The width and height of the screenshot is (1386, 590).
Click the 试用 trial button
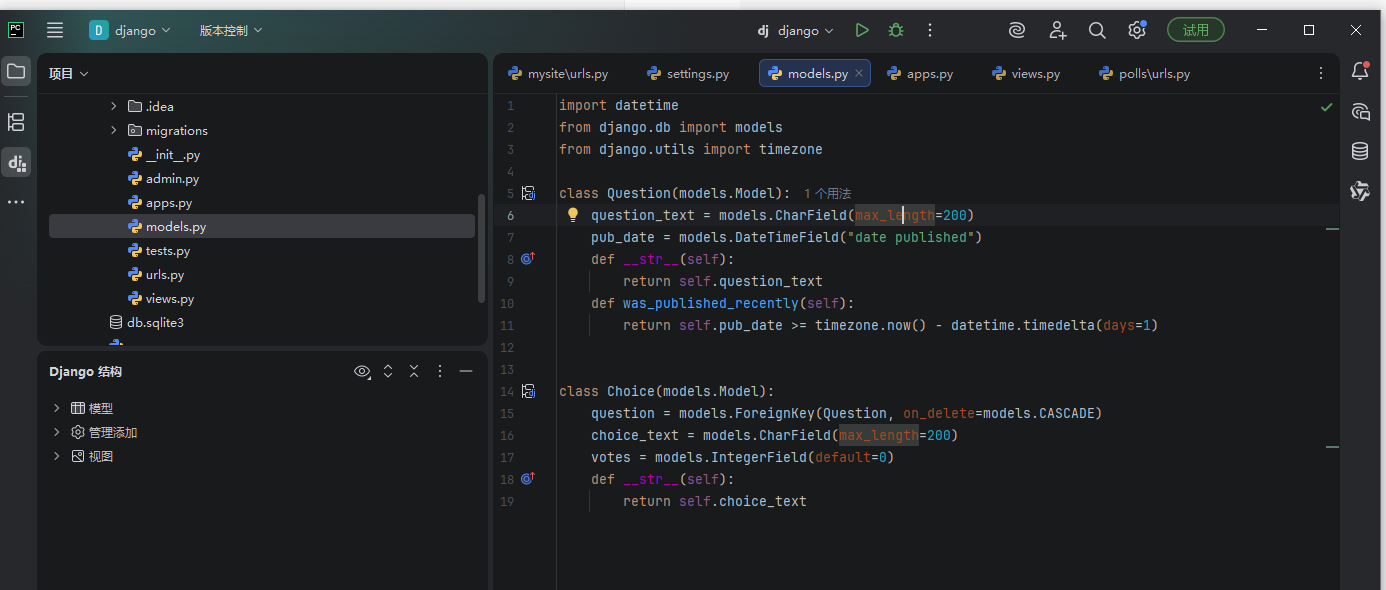(x=1196, y=30)
